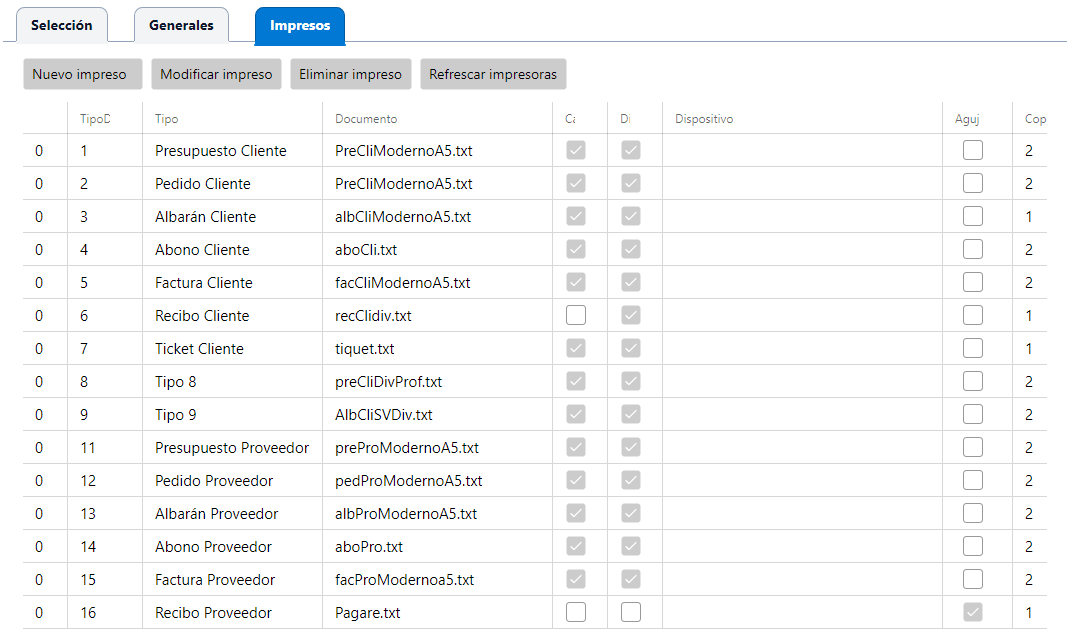The width and height of the screenshot is (1070, 630).
Task: Open the Generales tab
Action: point(182,25)
